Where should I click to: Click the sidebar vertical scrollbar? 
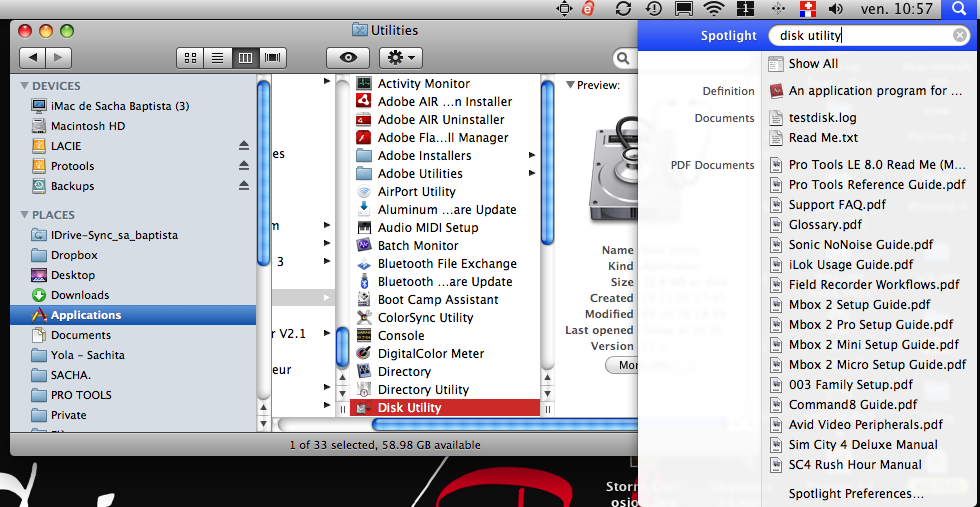(264, 172)
